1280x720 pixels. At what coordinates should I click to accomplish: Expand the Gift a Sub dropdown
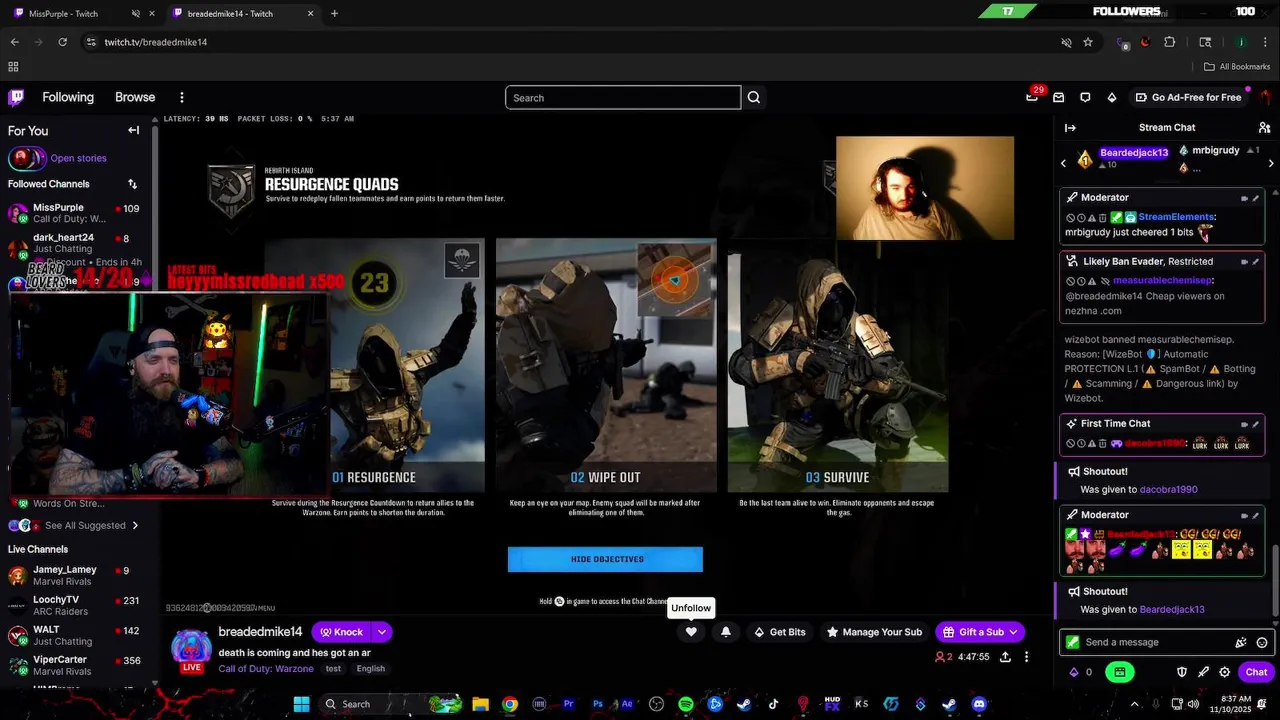click(1013, 632)
